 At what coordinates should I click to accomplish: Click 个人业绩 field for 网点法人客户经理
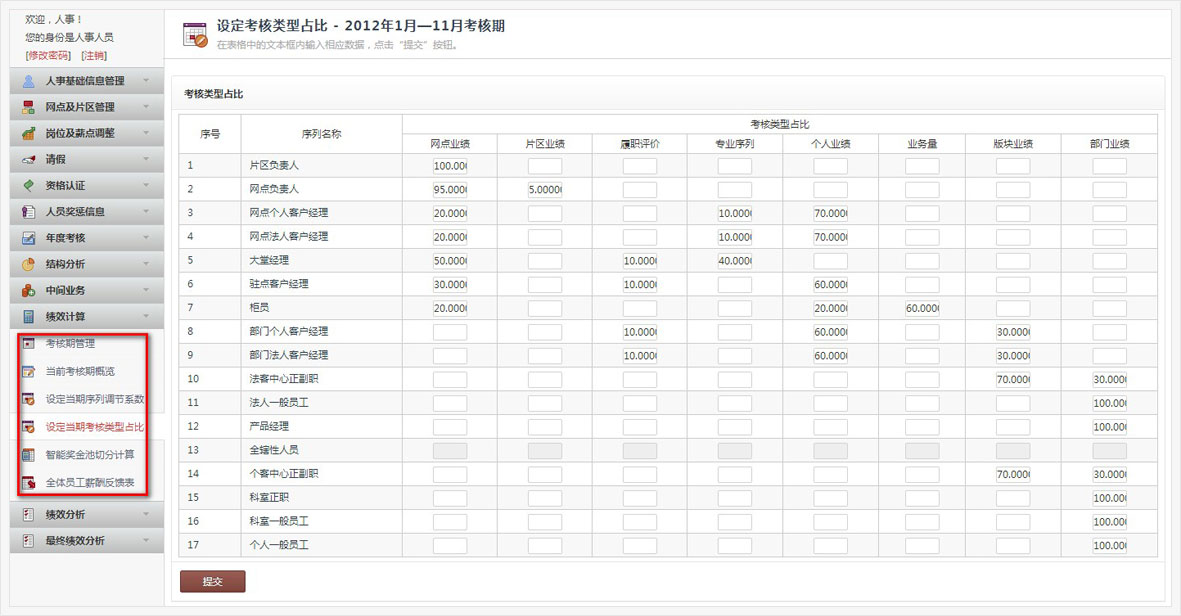(x=830, y=237)
